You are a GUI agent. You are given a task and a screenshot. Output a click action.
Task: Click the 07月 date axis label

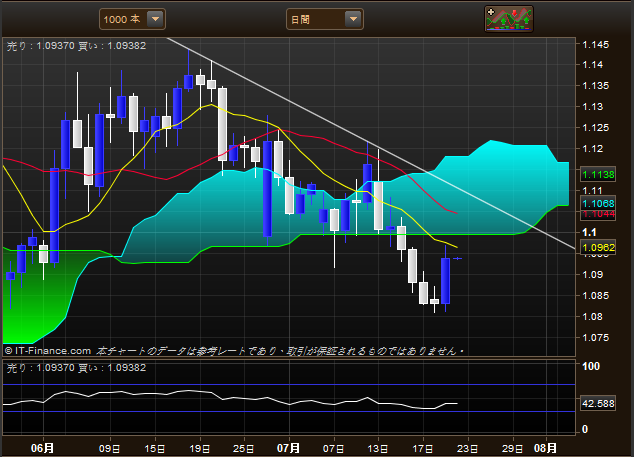point(288,448)
